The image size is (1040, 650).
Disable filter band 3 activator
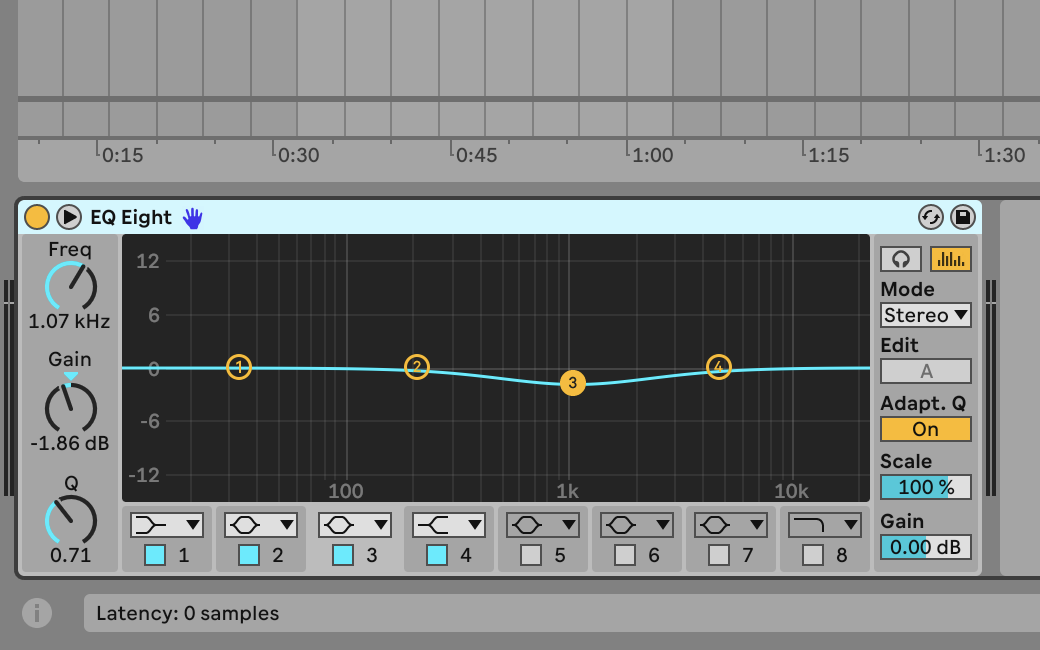(x=343, y=554)
